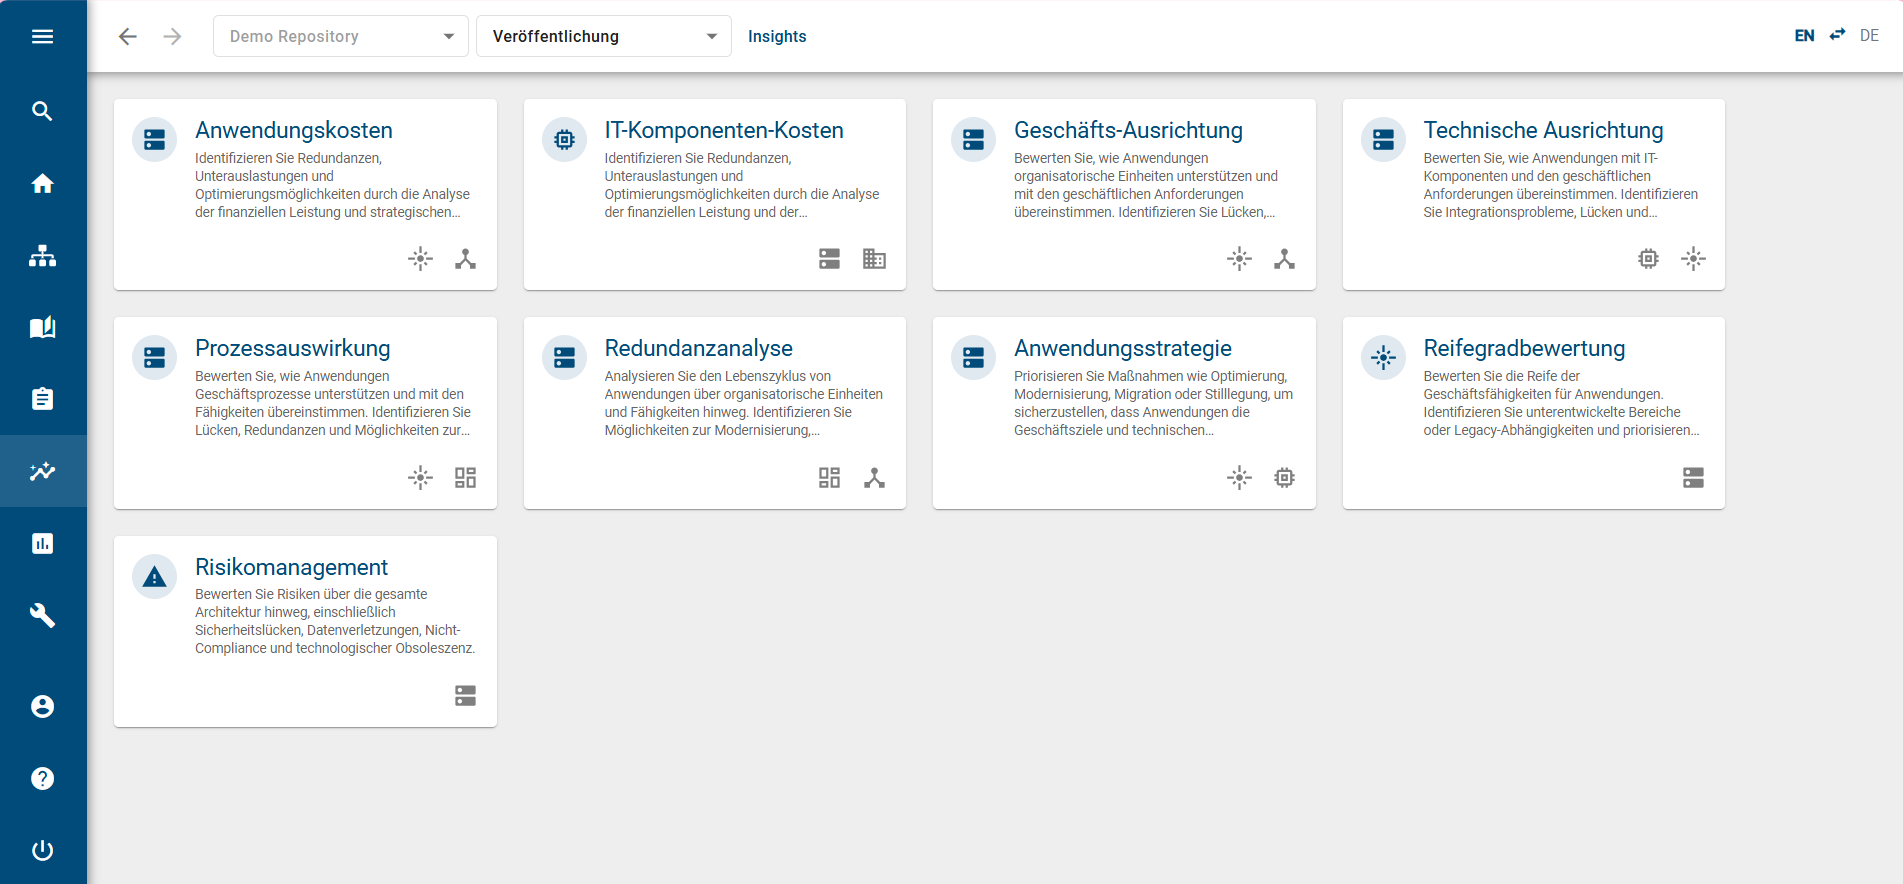Click the building icon on the IT-Komponenten-Kosten card
This screenshot has width=1903, height=884.
point(874,259)
